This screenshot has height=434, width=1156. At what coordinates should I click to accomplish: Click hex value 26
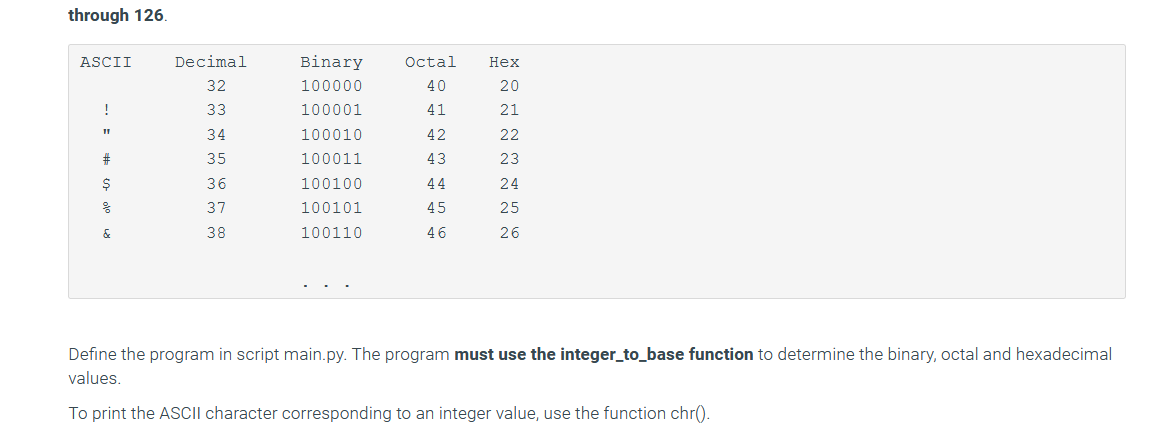coord(509,233)
